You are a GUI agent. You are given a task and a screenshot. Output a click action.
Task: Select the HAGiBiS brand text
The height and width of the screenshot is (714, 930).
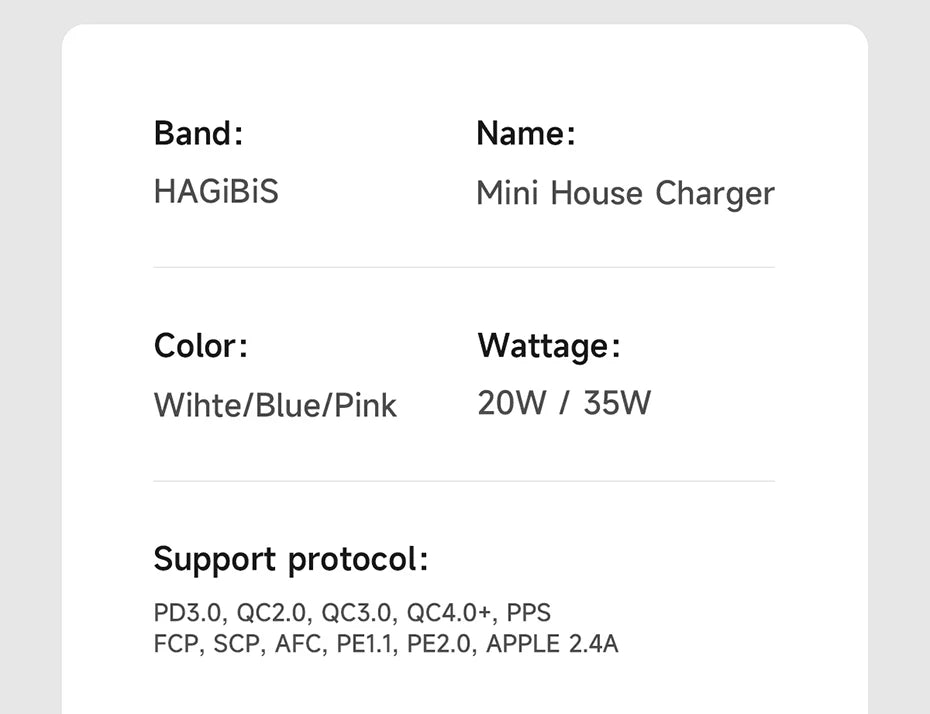coord(216,190)
